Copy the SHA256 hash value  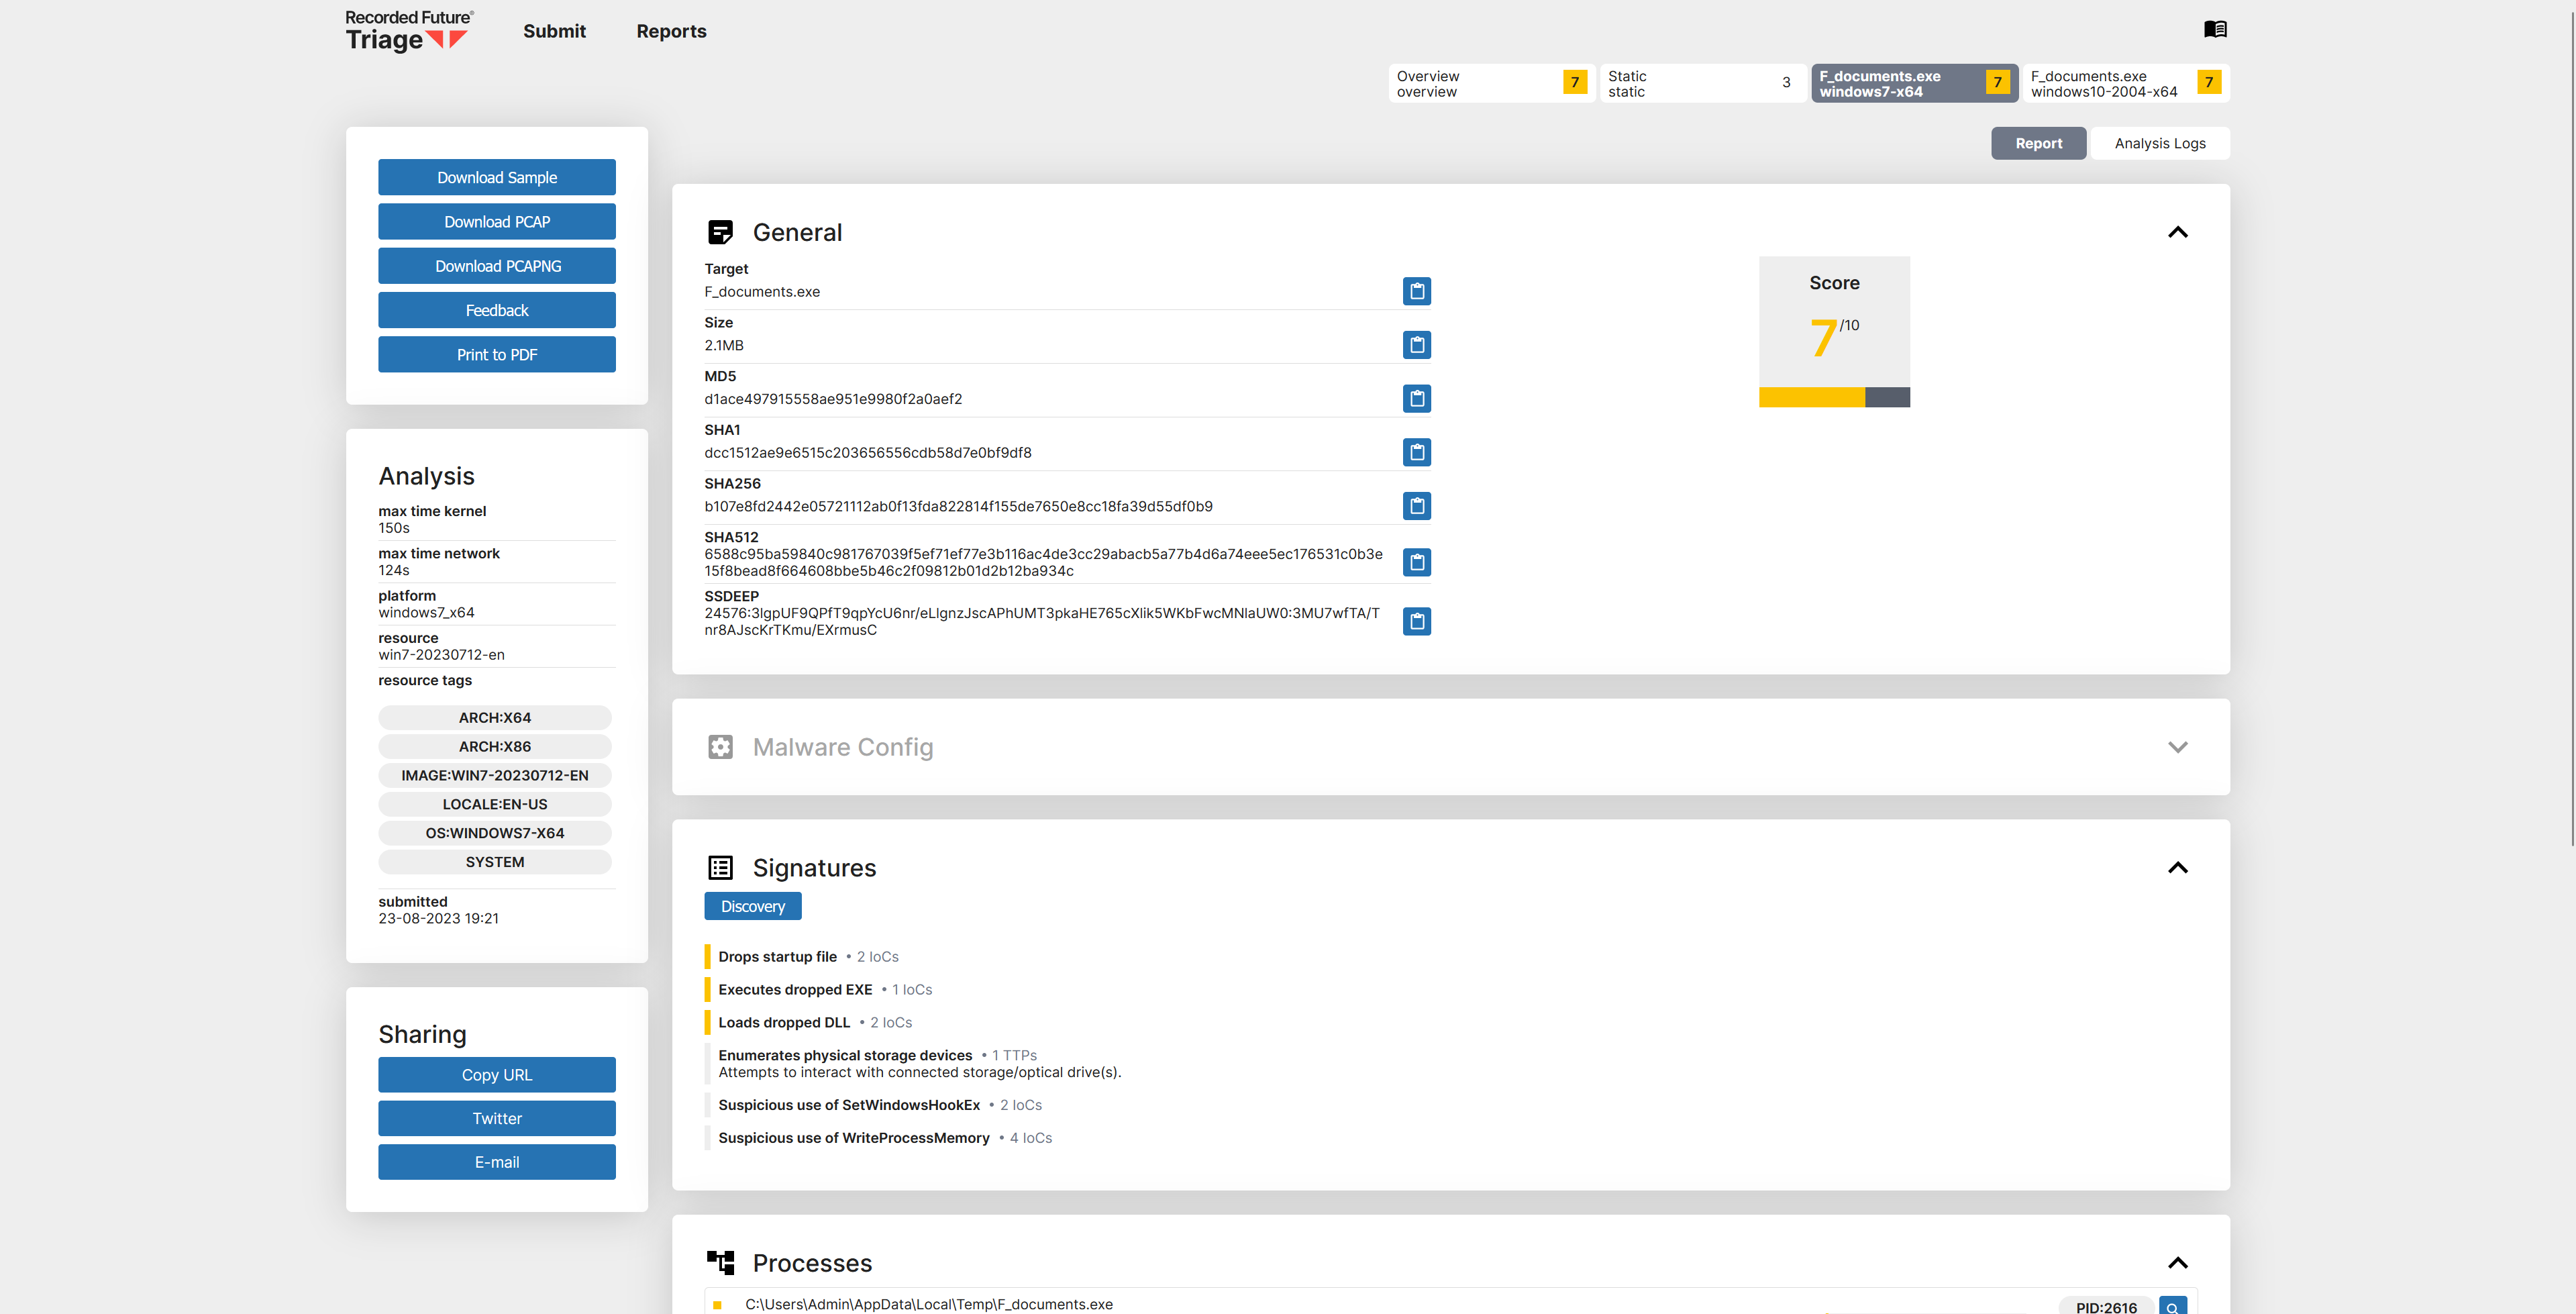1416,506
